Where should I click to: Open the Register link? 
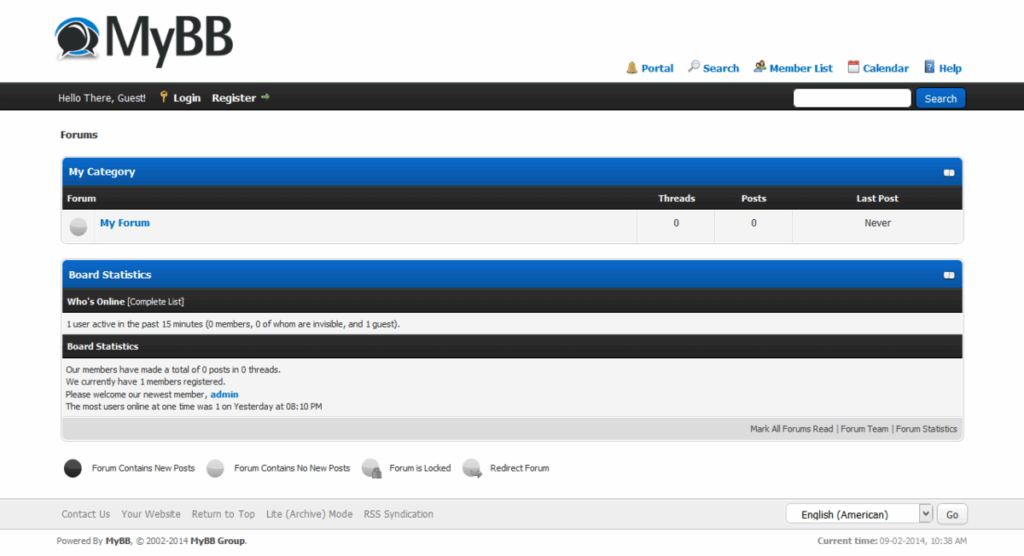pyautogui.click(x=234, y=98)
